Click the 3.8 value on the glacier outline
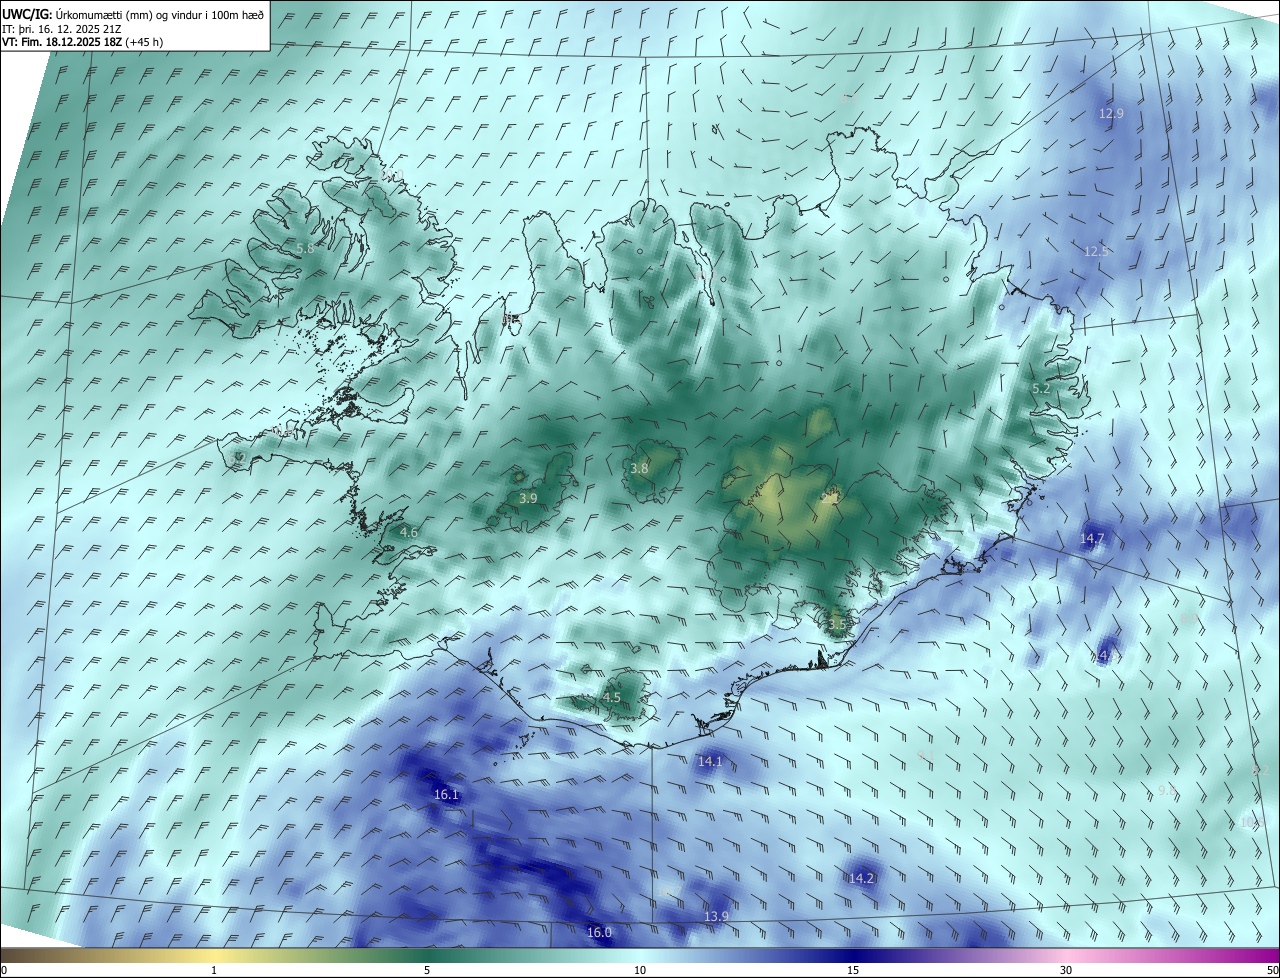 tap(639, 468)
